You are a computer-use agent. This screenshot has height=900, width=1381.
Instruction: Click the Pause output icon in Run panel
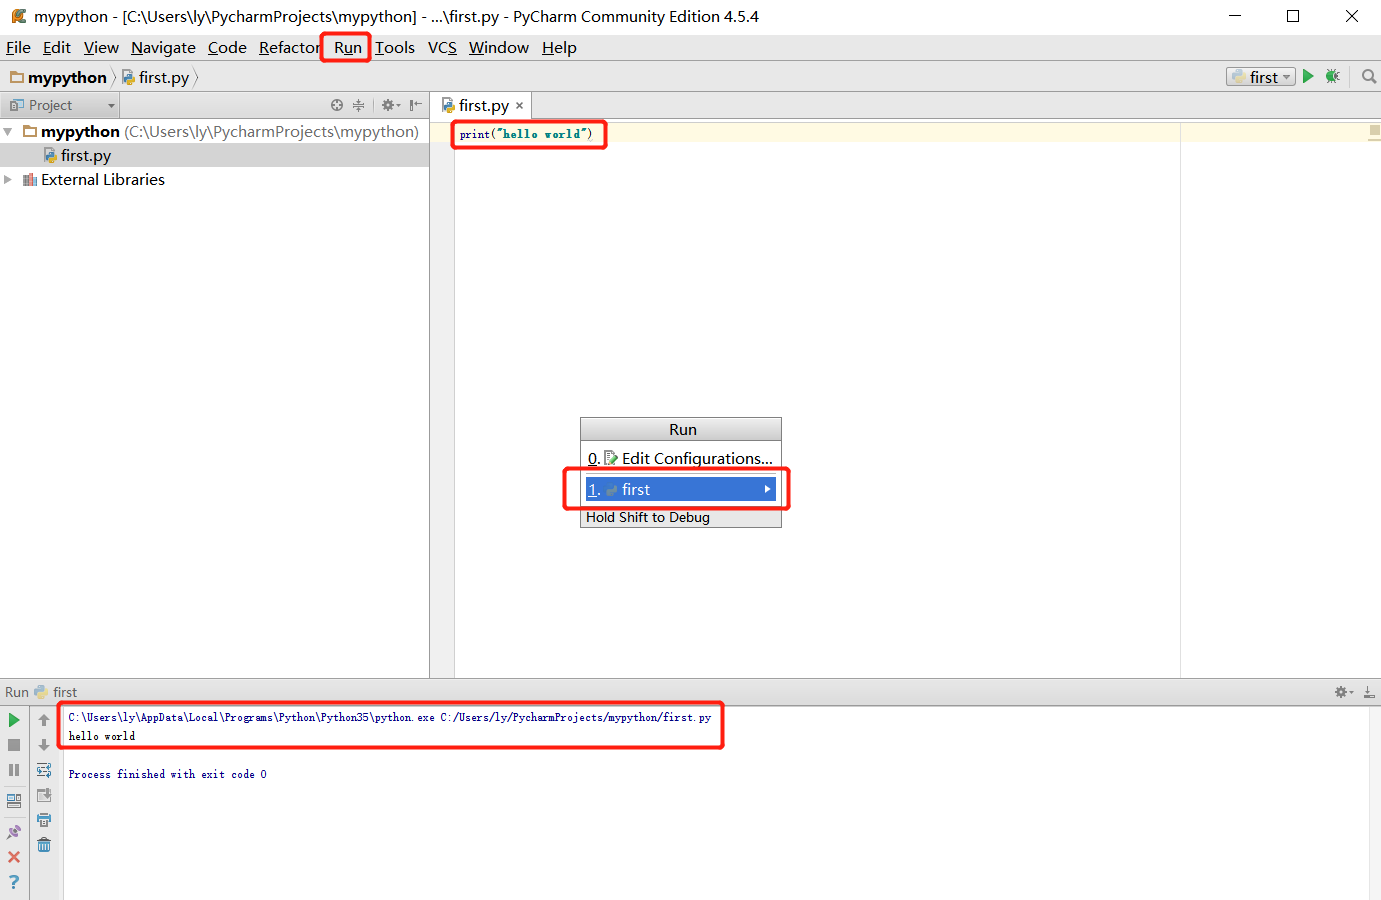pos(14,770)
